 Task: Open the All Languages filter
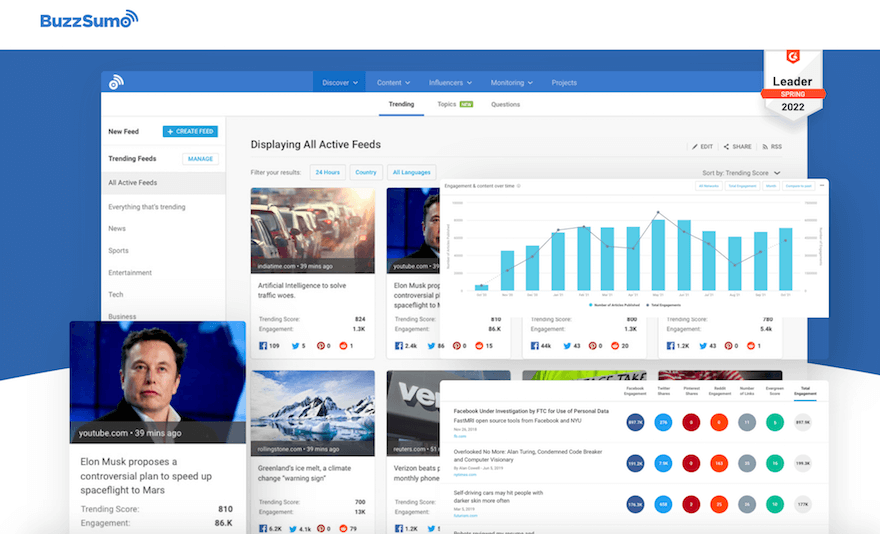(x=411, y=172)
